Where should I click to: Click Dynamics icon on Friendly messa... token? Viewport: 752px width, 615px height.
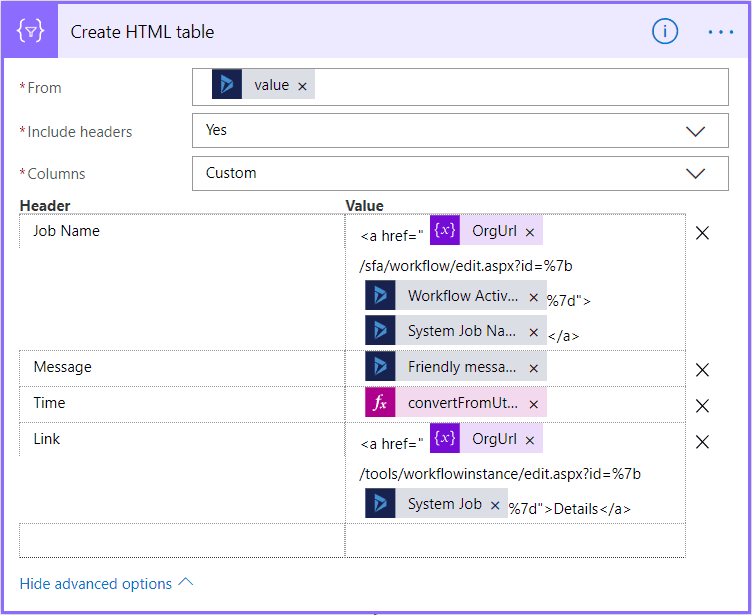(380, 366)
